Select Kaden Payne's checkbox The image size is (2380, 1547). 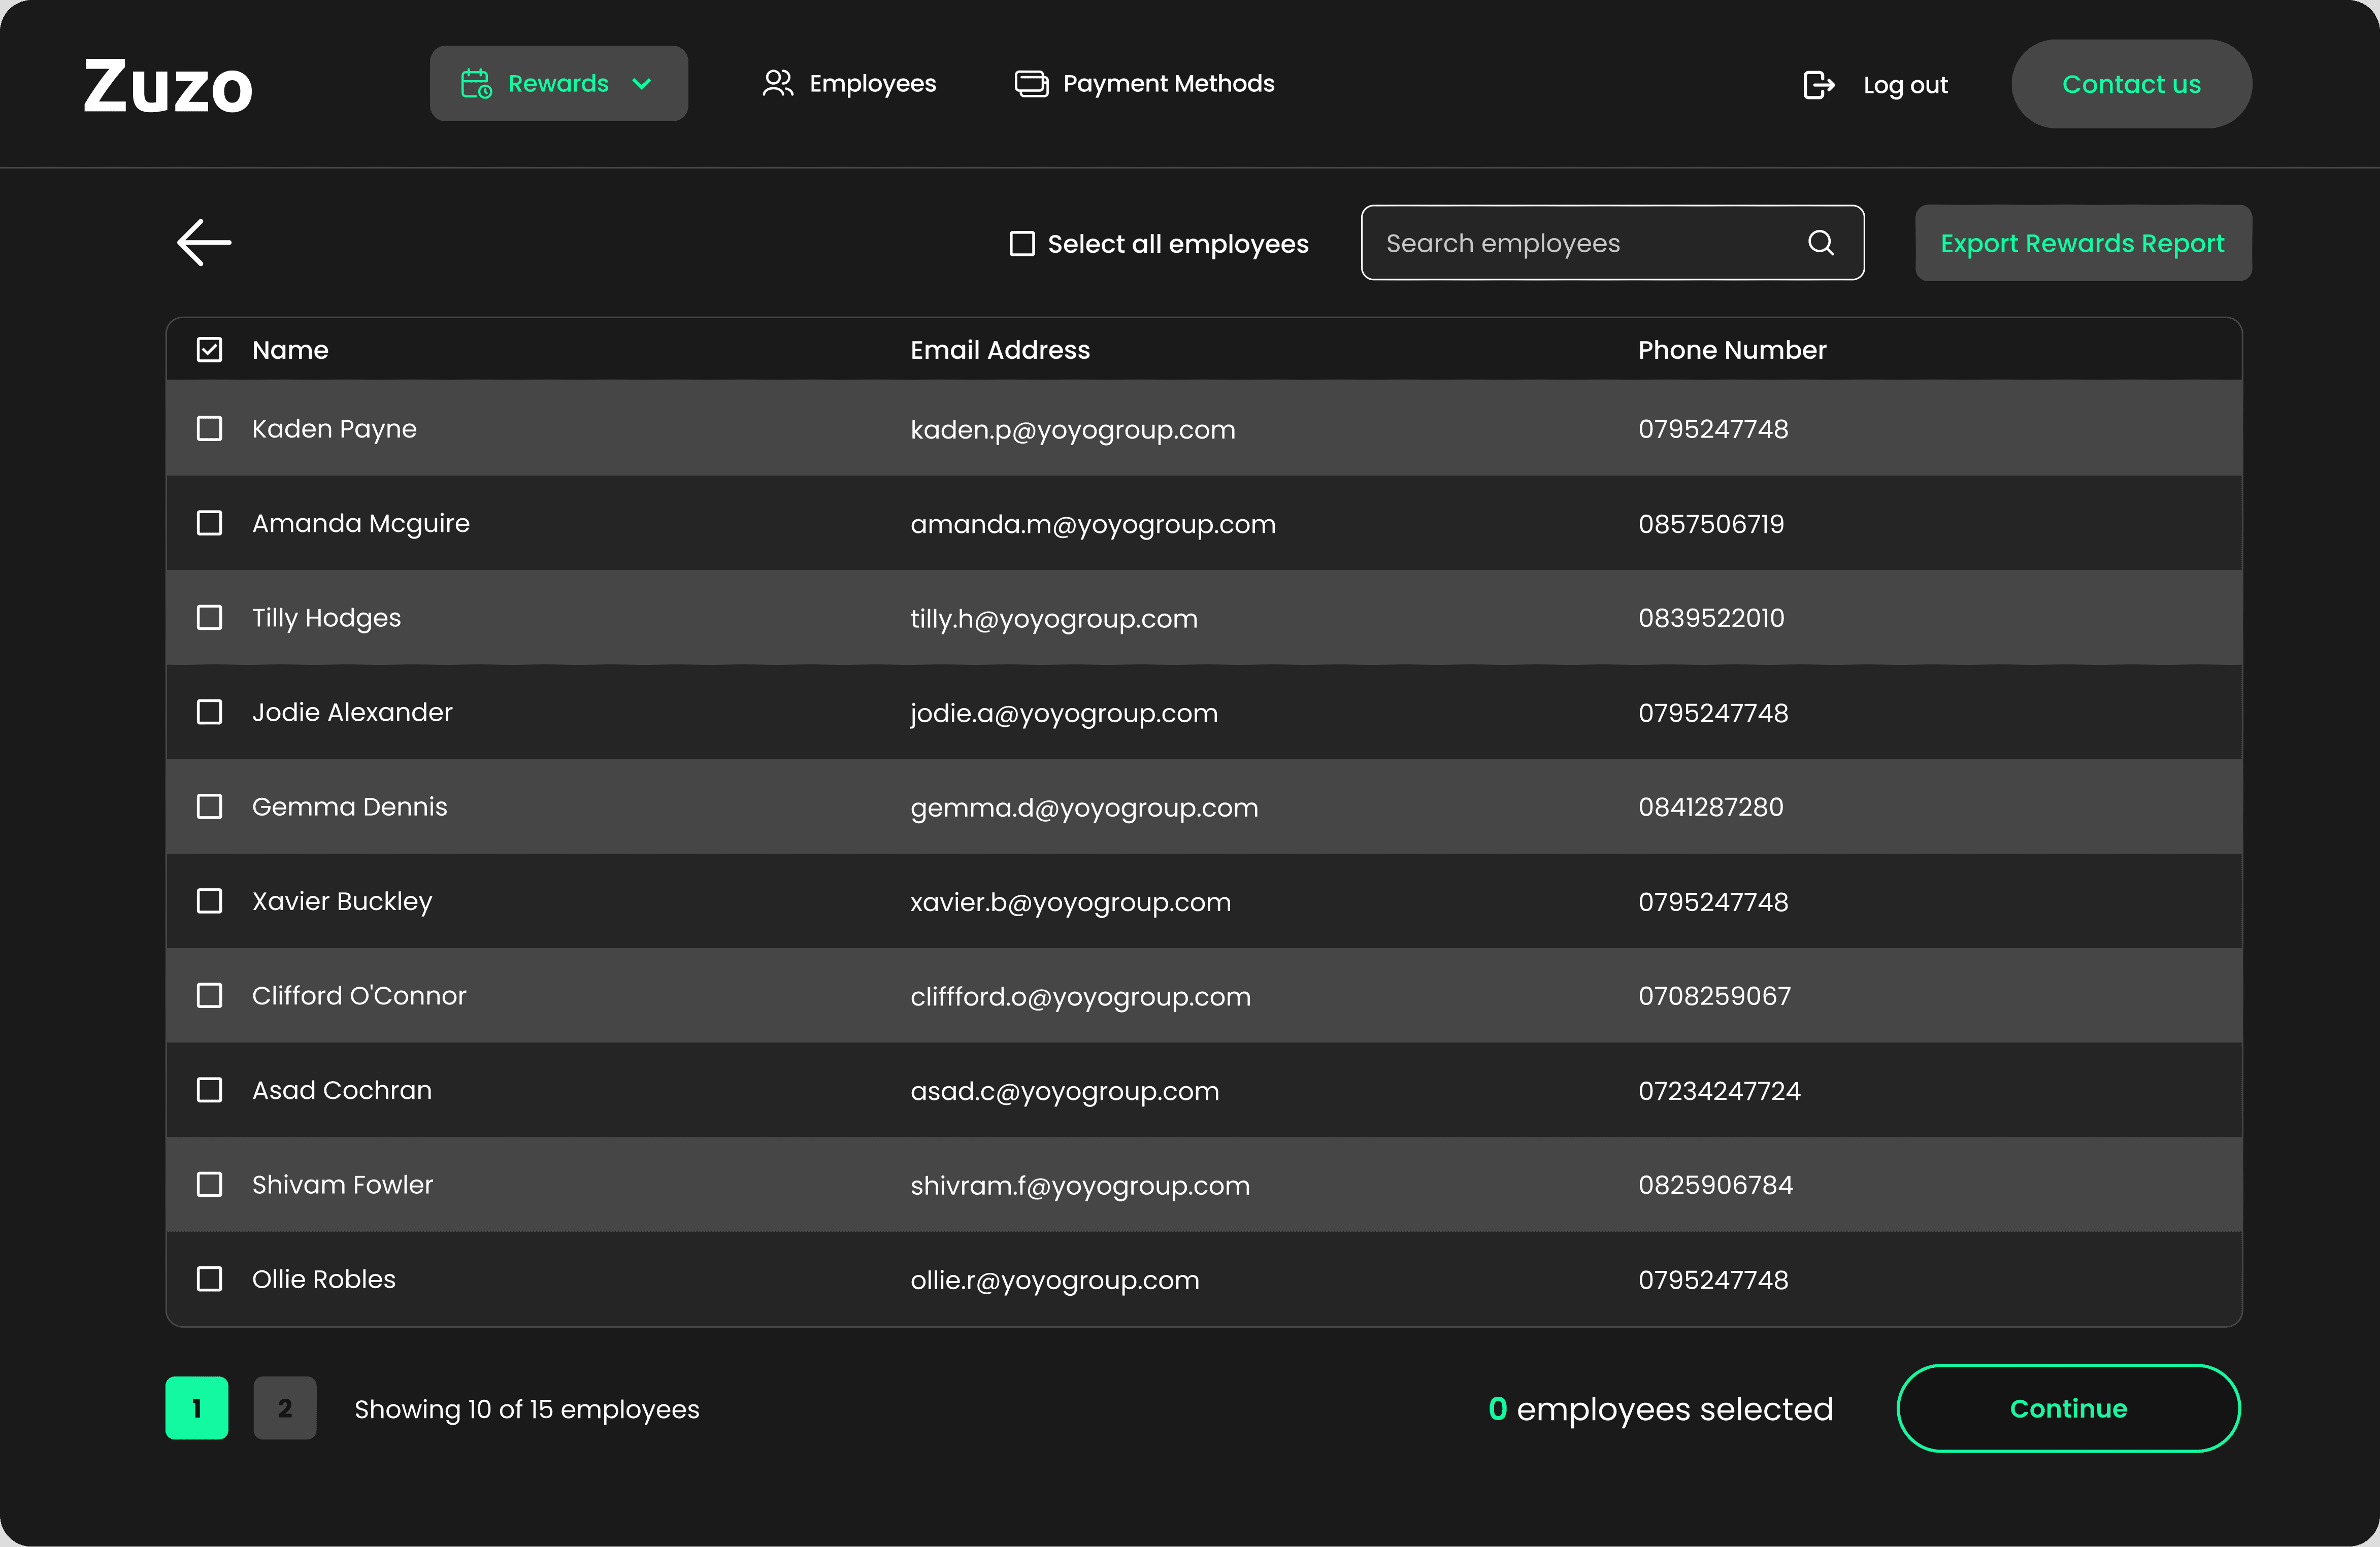pyautogui.click(x=209, y=429)
